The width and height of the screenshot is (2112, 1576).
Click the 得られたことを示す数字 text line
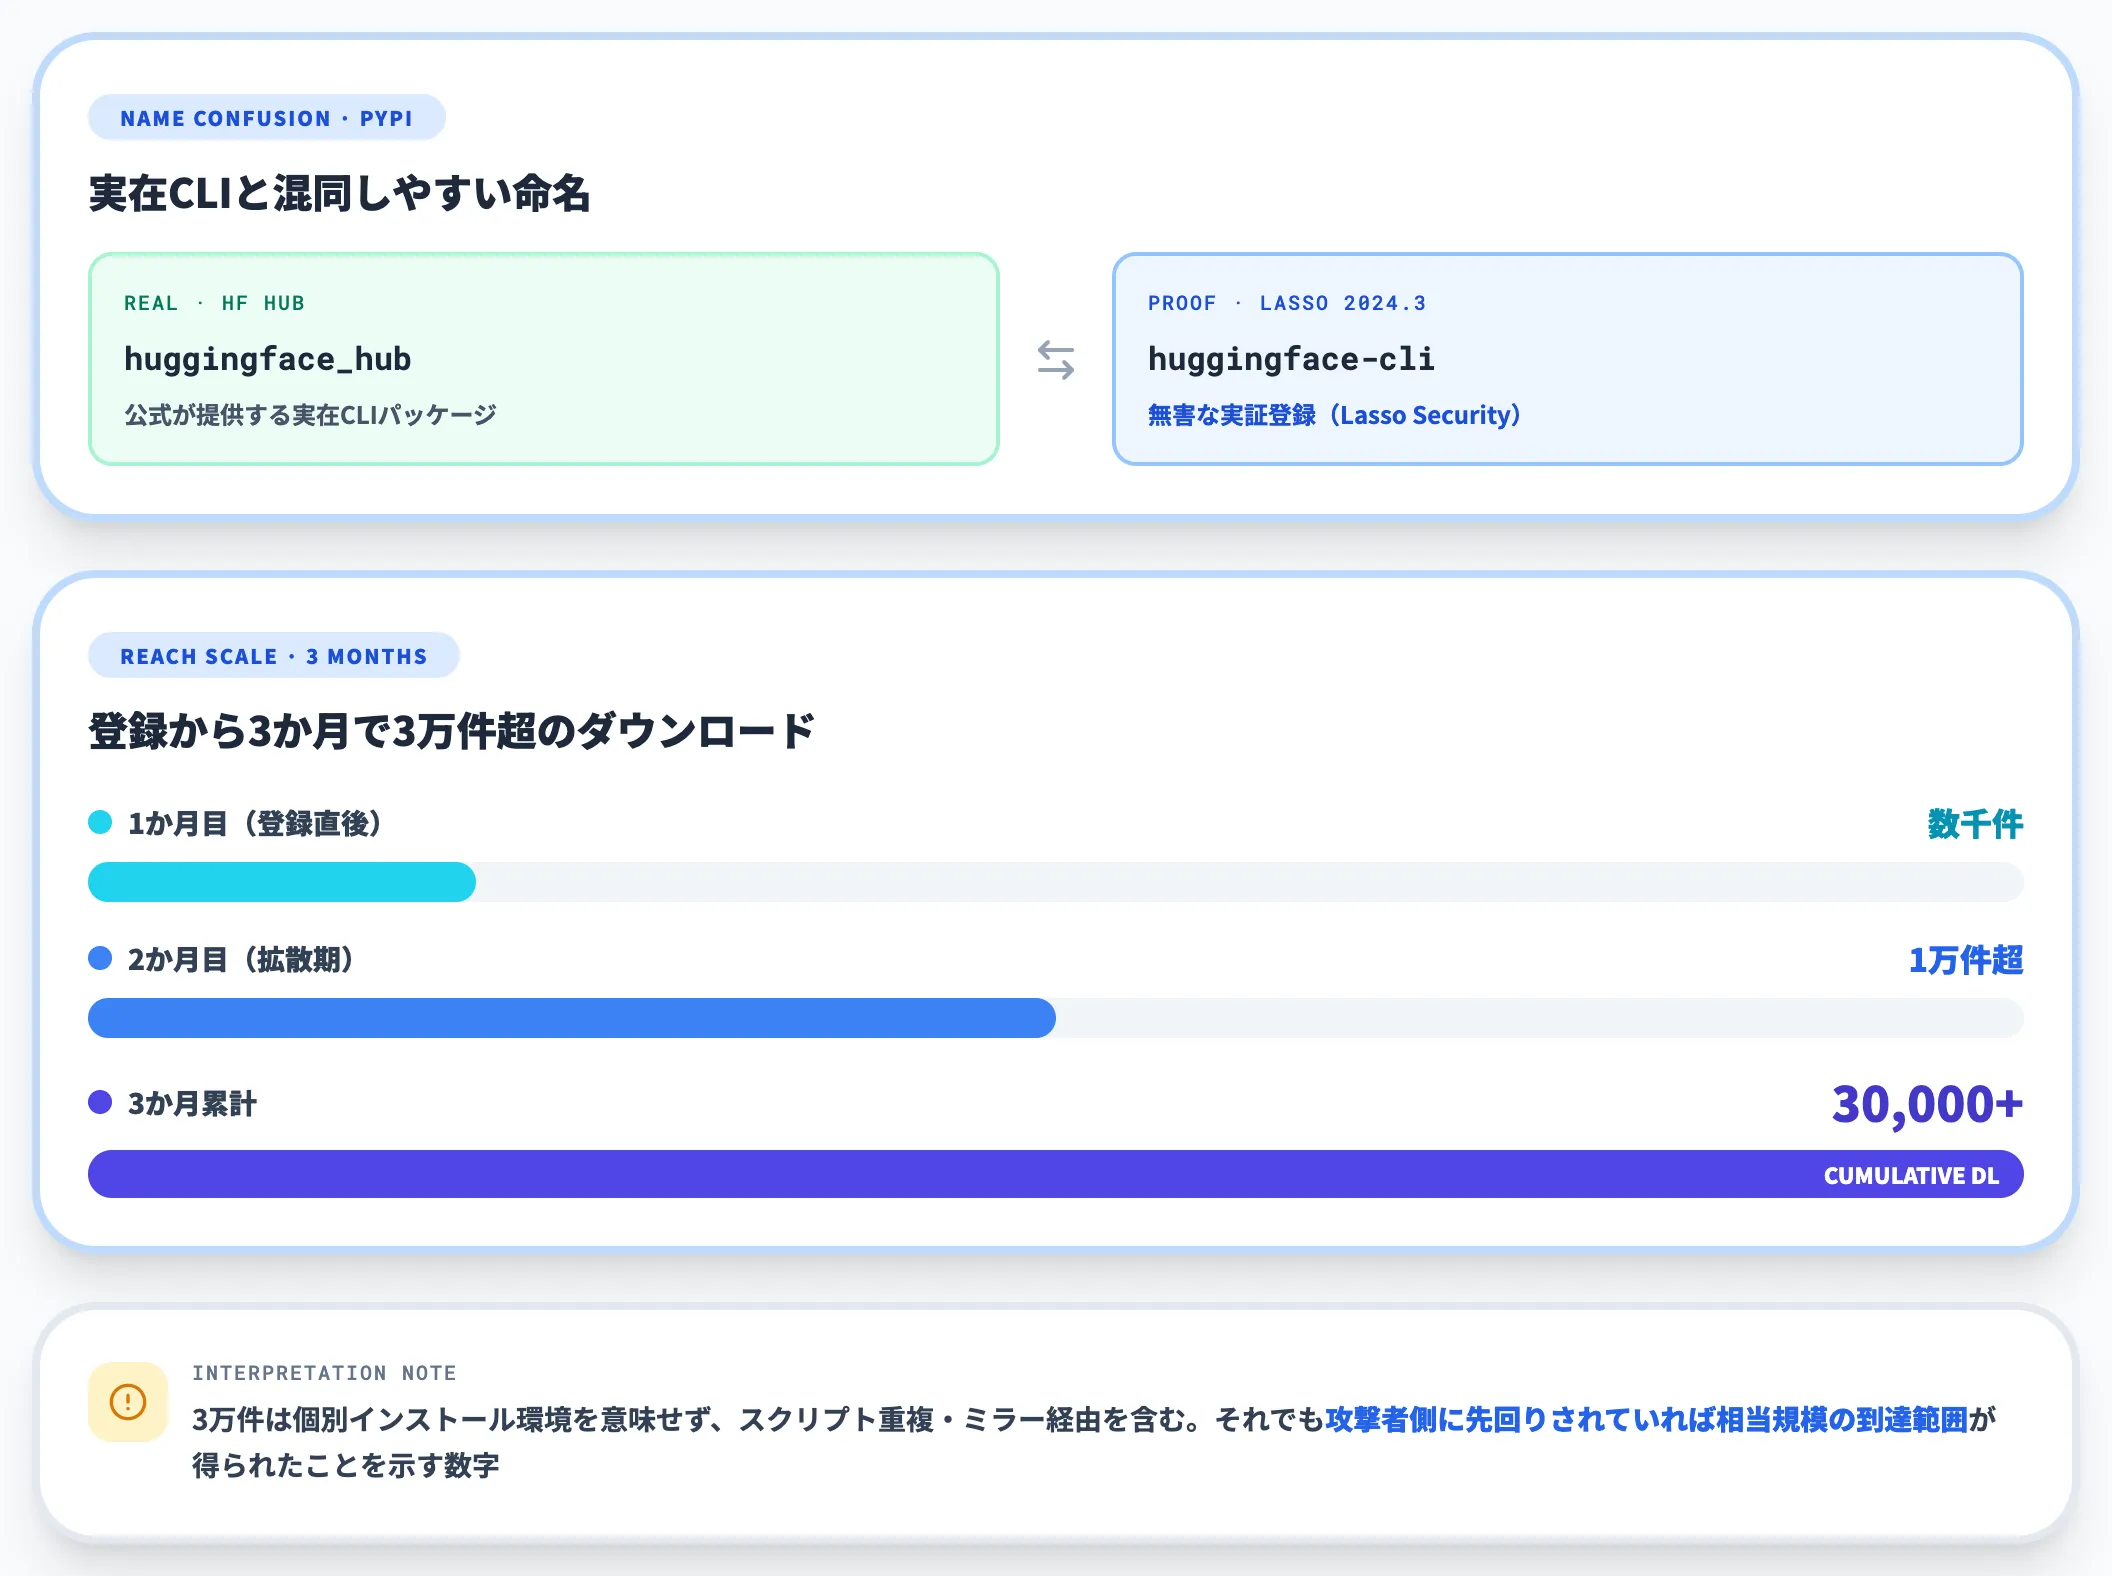(345, 1465)
